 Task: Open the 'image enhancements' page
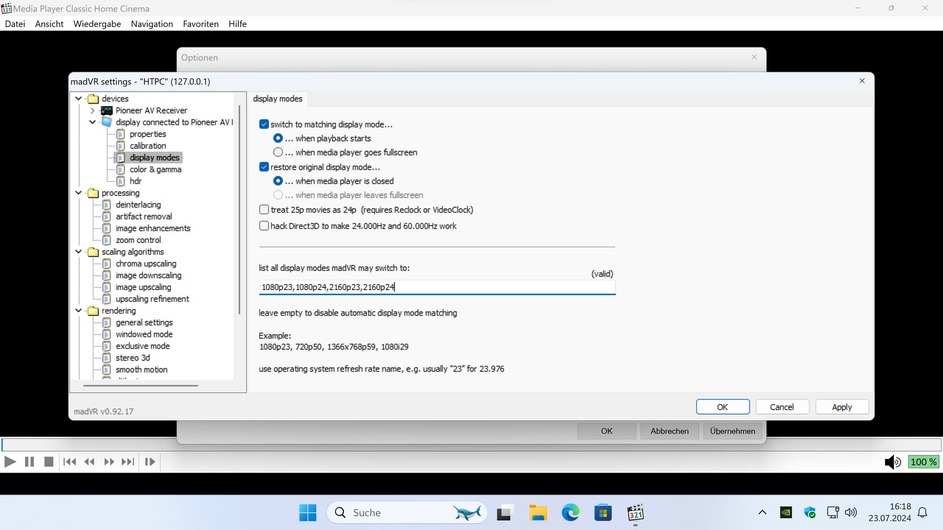pos(153,228)
